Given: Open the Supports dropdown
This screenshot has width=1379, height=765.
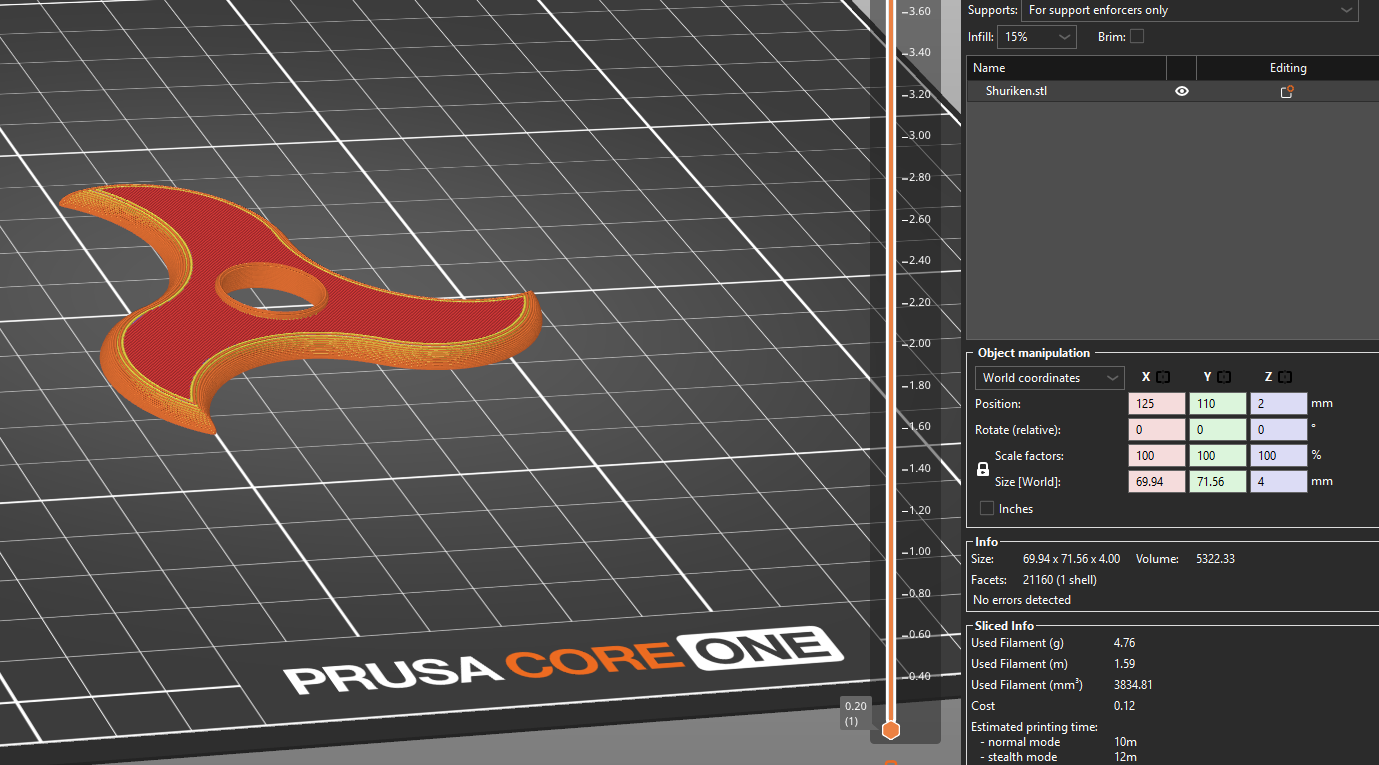Looking at the screenshot, I should [x=1188, y=10].
